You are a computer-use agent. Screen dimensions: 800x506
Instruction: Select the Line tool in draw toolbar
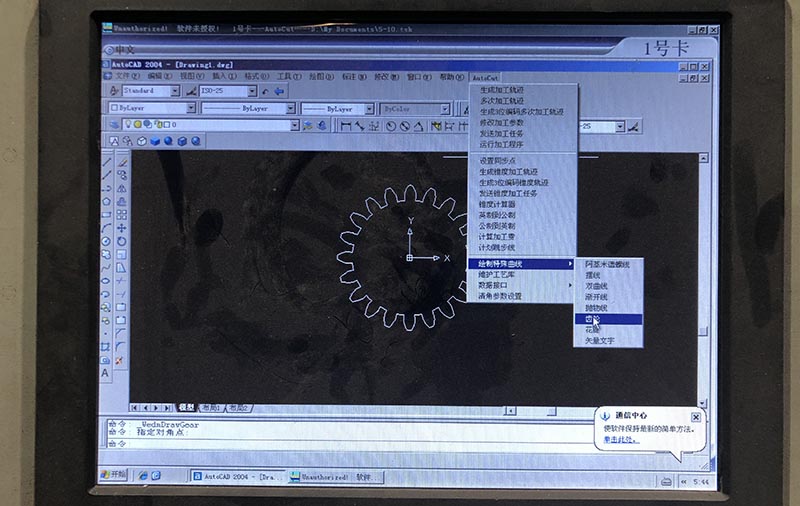click(107, 160)
